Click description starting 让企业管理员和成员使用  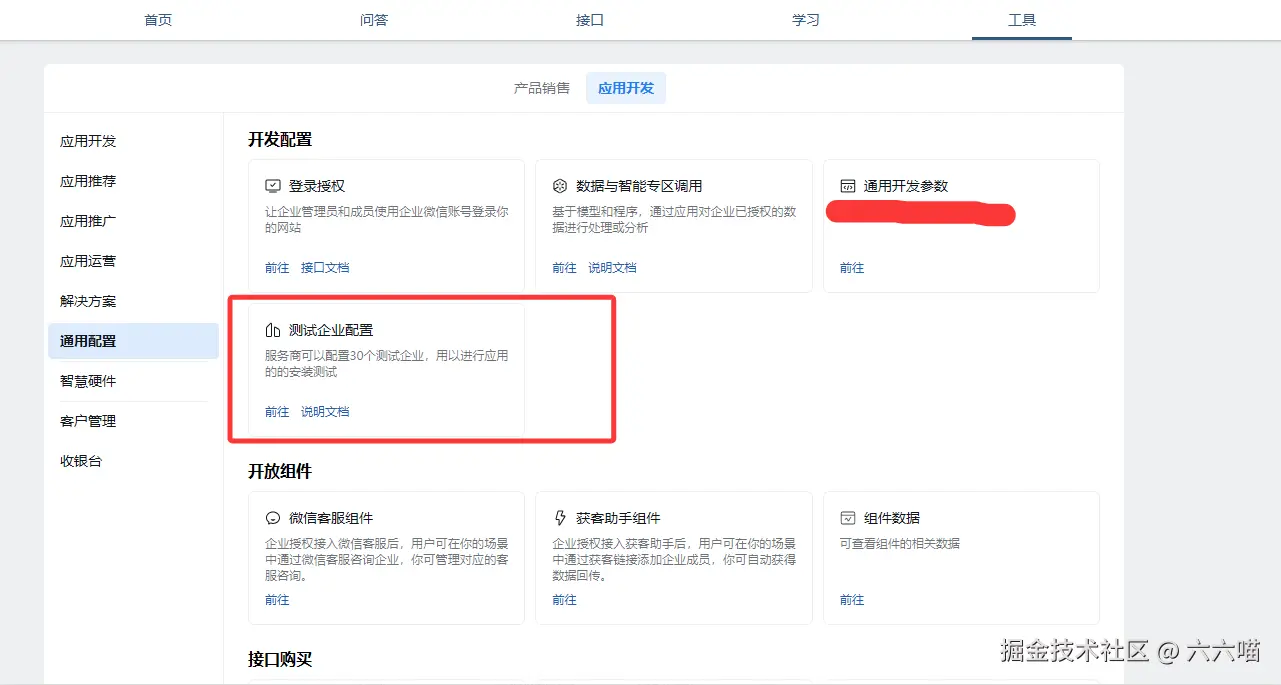point(387,220)
